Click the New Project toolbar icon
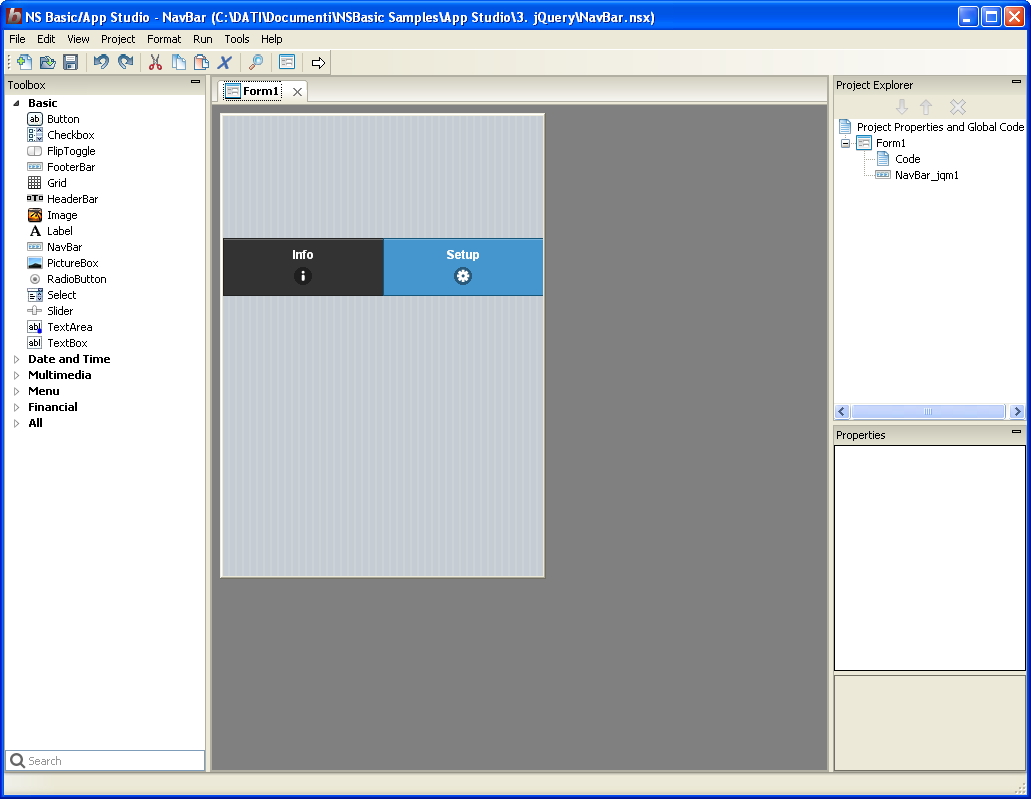This screenshot has width=1031, height=799. (24, 62)
